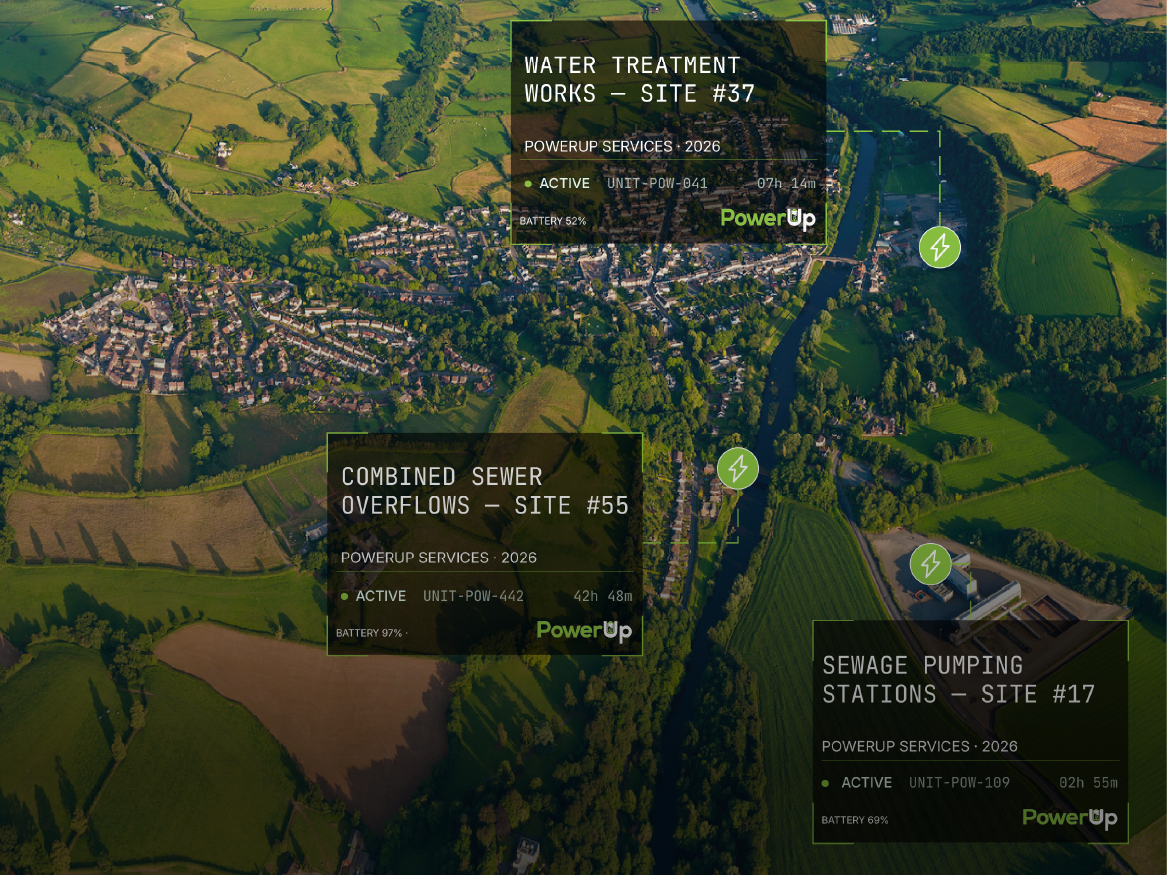This screenshot has height=875, width=1167.
Task: Click the lightning marker near Water Treatment site
Action: [x=939, y=247]
